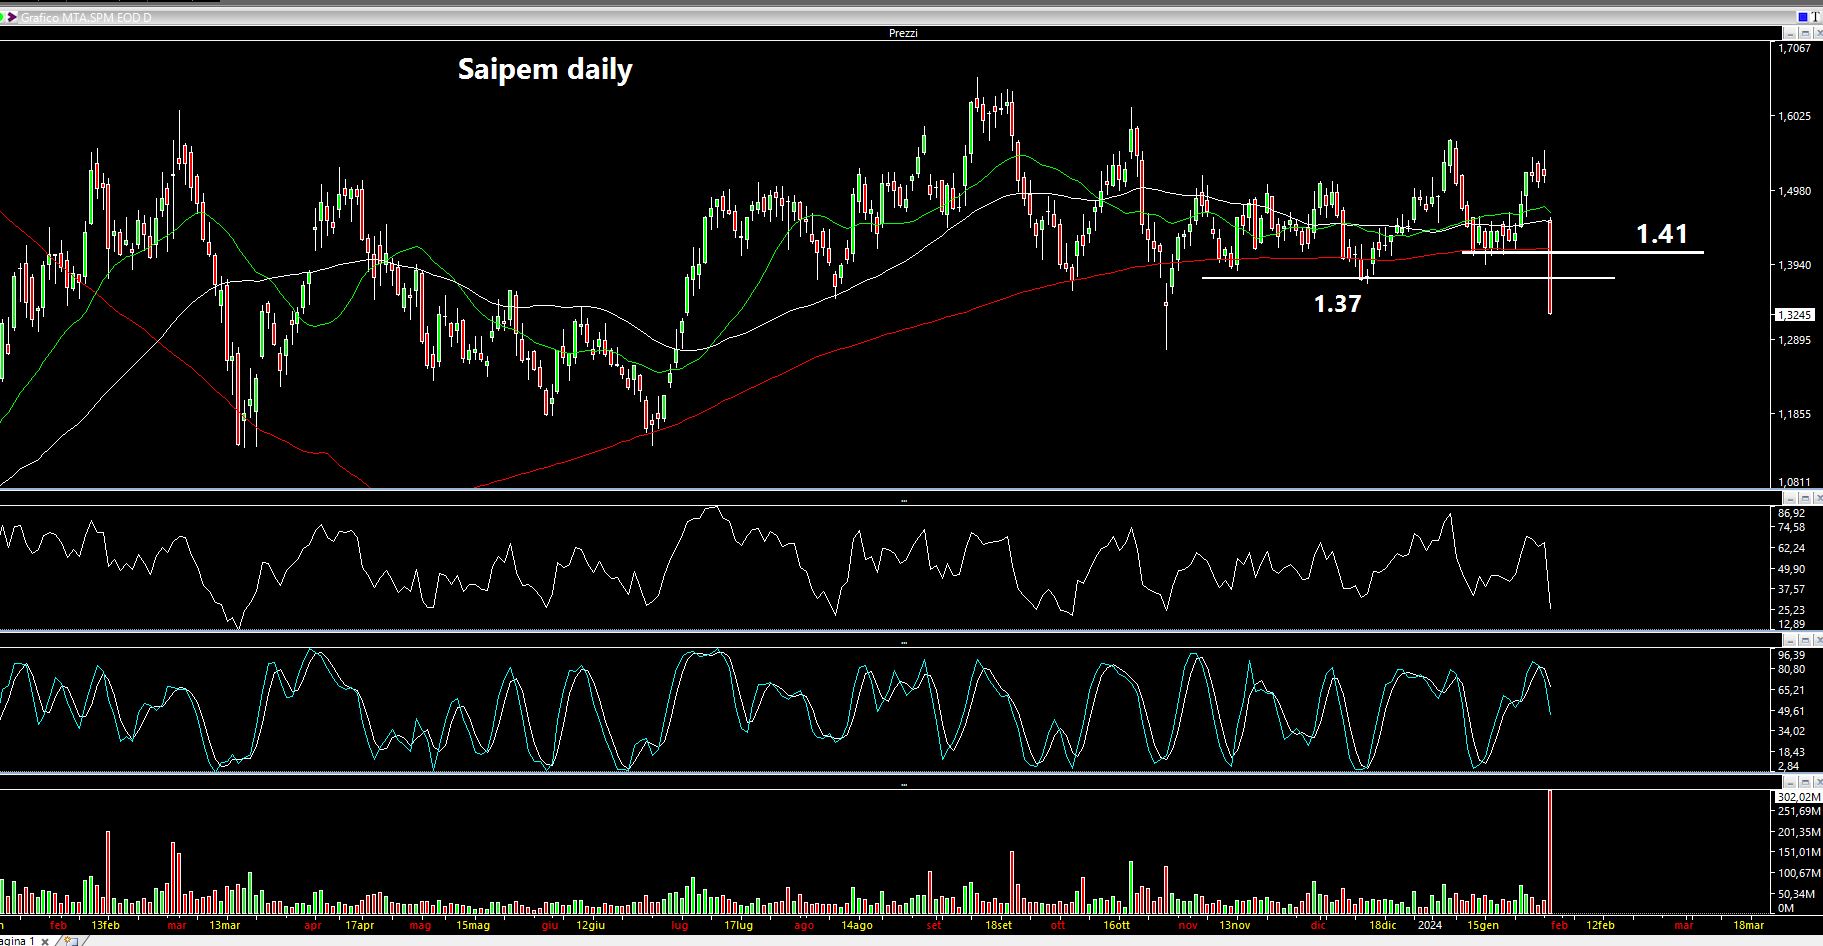Close the volume panel
Viewport: 1823px width, 946px height.
click(x=1818, y=781)
